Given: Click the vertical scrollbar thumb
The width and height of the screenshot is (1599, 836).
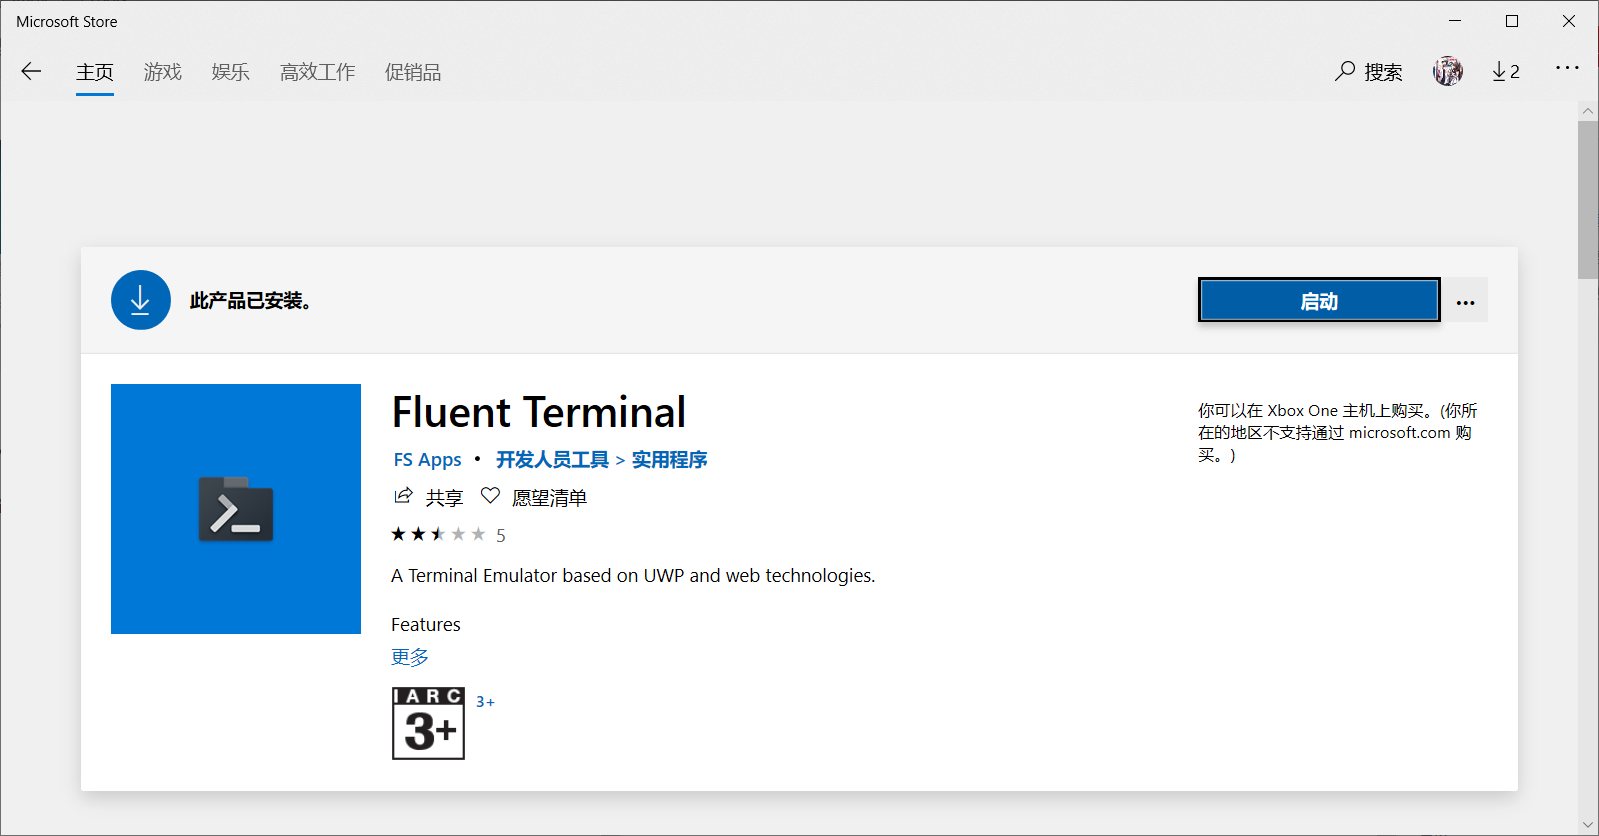Looking at the screenshot, I should coord(1588,200).
